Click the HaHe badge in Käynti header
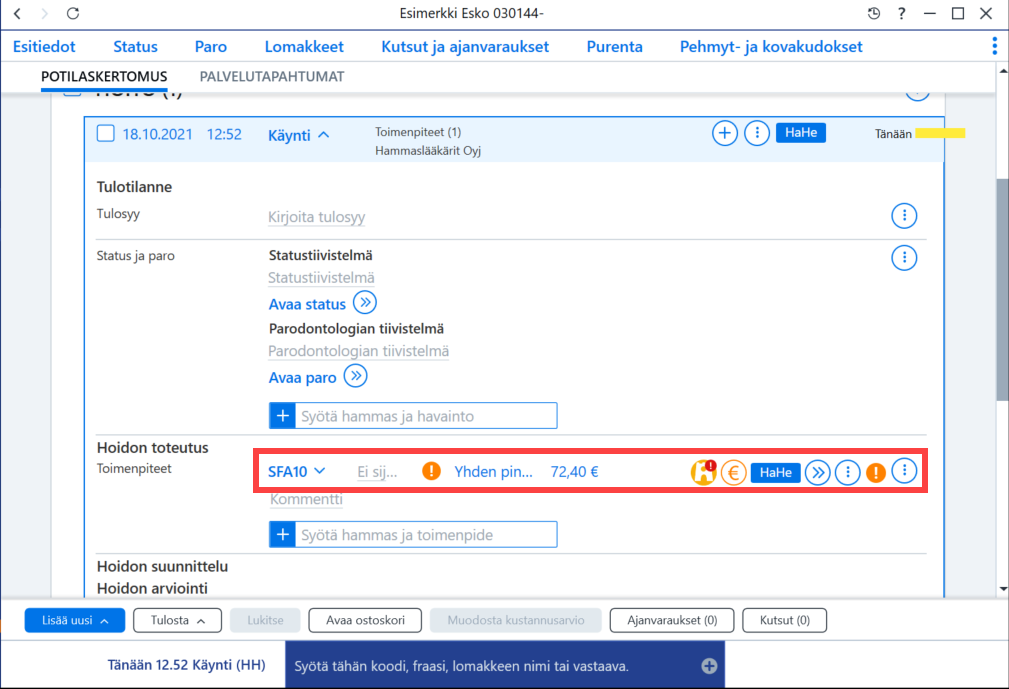 point(801,133)
